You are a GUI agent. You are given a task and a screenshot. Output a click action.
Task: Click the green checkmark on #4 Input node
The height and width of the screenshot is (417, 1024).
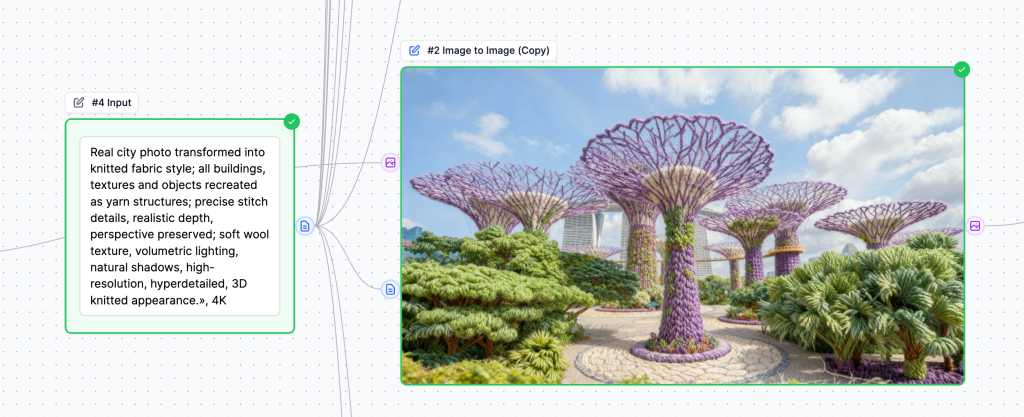291,121
